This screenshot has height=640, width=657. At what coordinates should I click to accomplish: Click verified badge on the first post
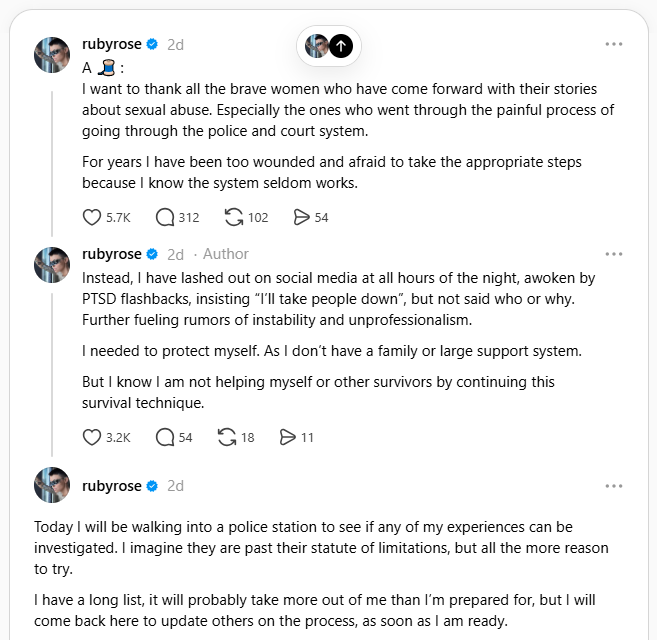(152, 44)
